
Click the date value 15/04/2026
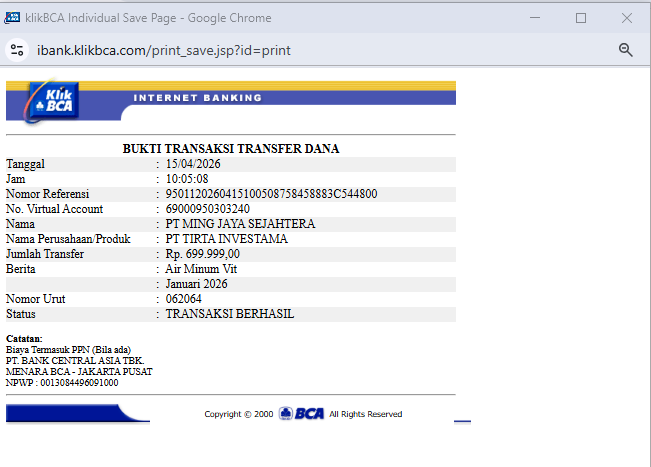point(193,164)
